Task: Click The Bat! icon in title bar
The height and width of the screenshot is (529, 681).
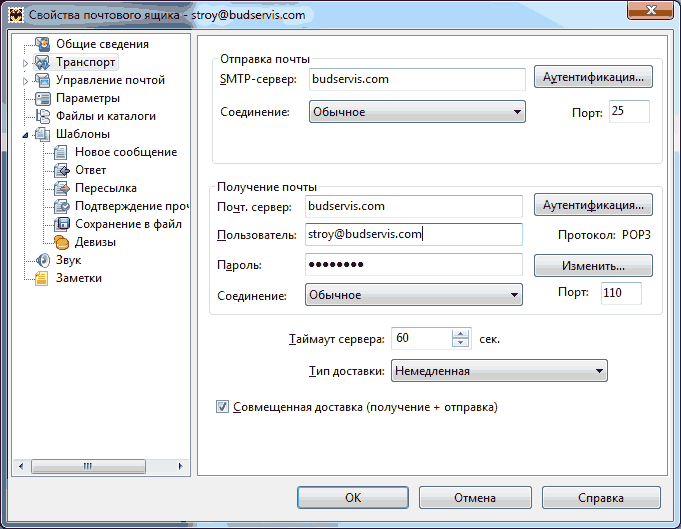Action: [x=16, y=15]
